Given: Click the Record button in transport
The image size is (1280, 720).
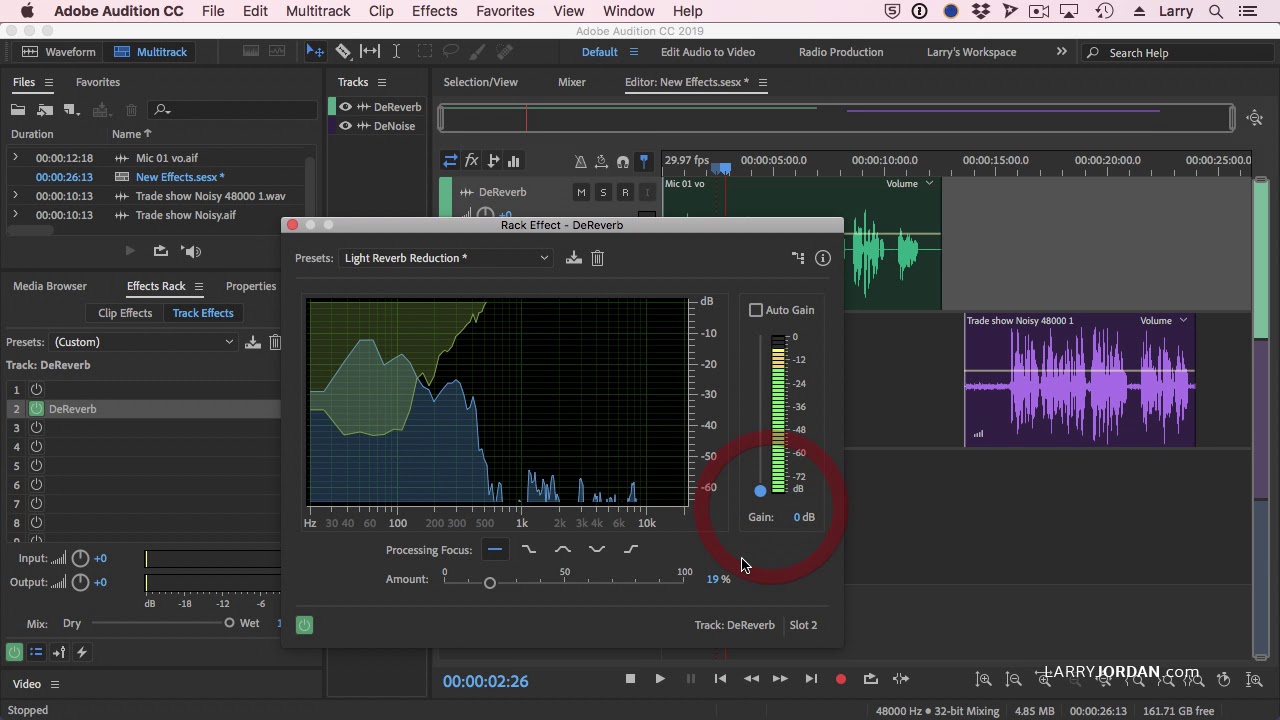Looking at the screenshot, I should click(841, 679).
